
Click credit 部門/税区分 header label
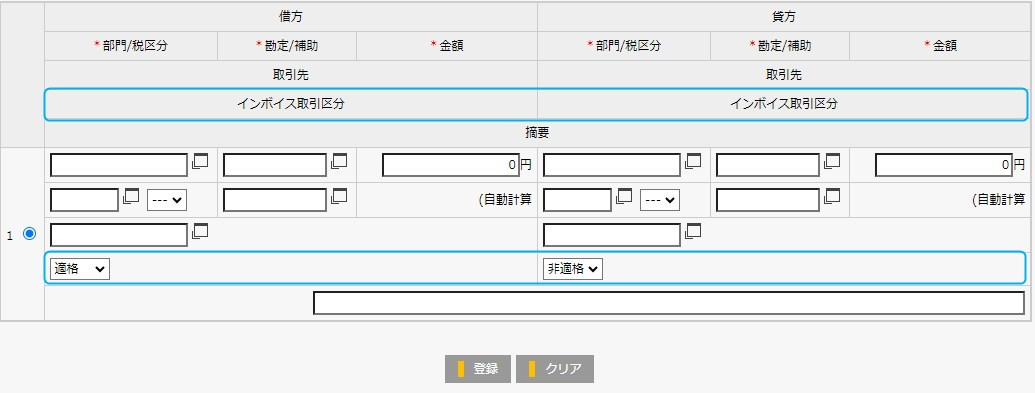click(624, 46)
